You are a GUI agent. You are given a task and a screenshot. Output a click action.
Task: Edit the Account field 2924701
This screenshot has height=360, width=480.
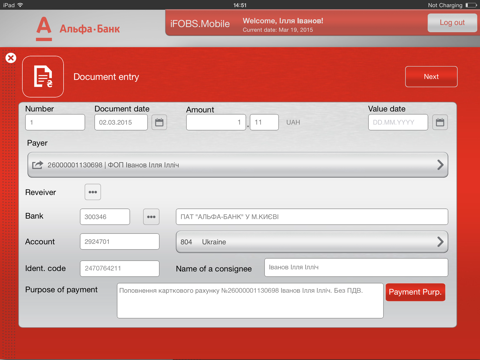click(120, 242)
